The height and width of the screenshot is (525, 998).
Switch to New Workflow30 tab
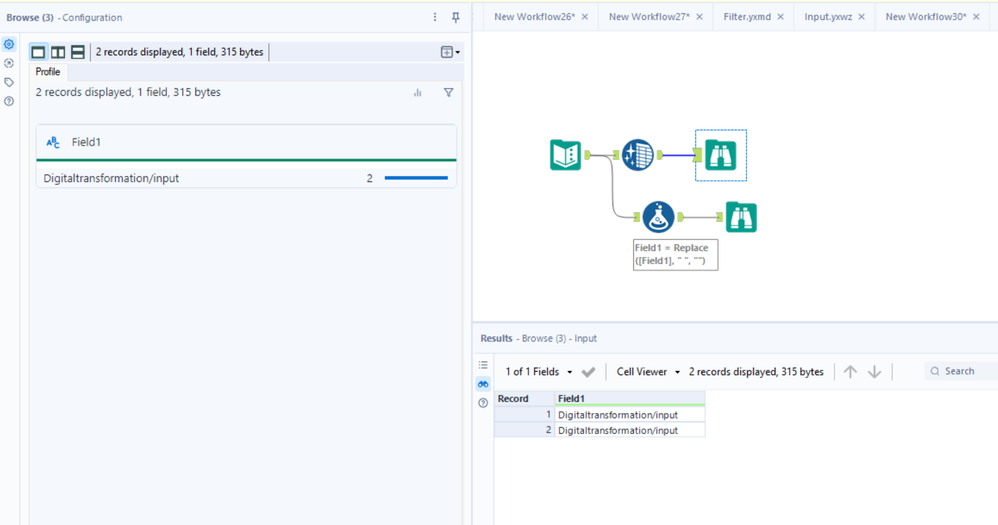click(926, 17)
